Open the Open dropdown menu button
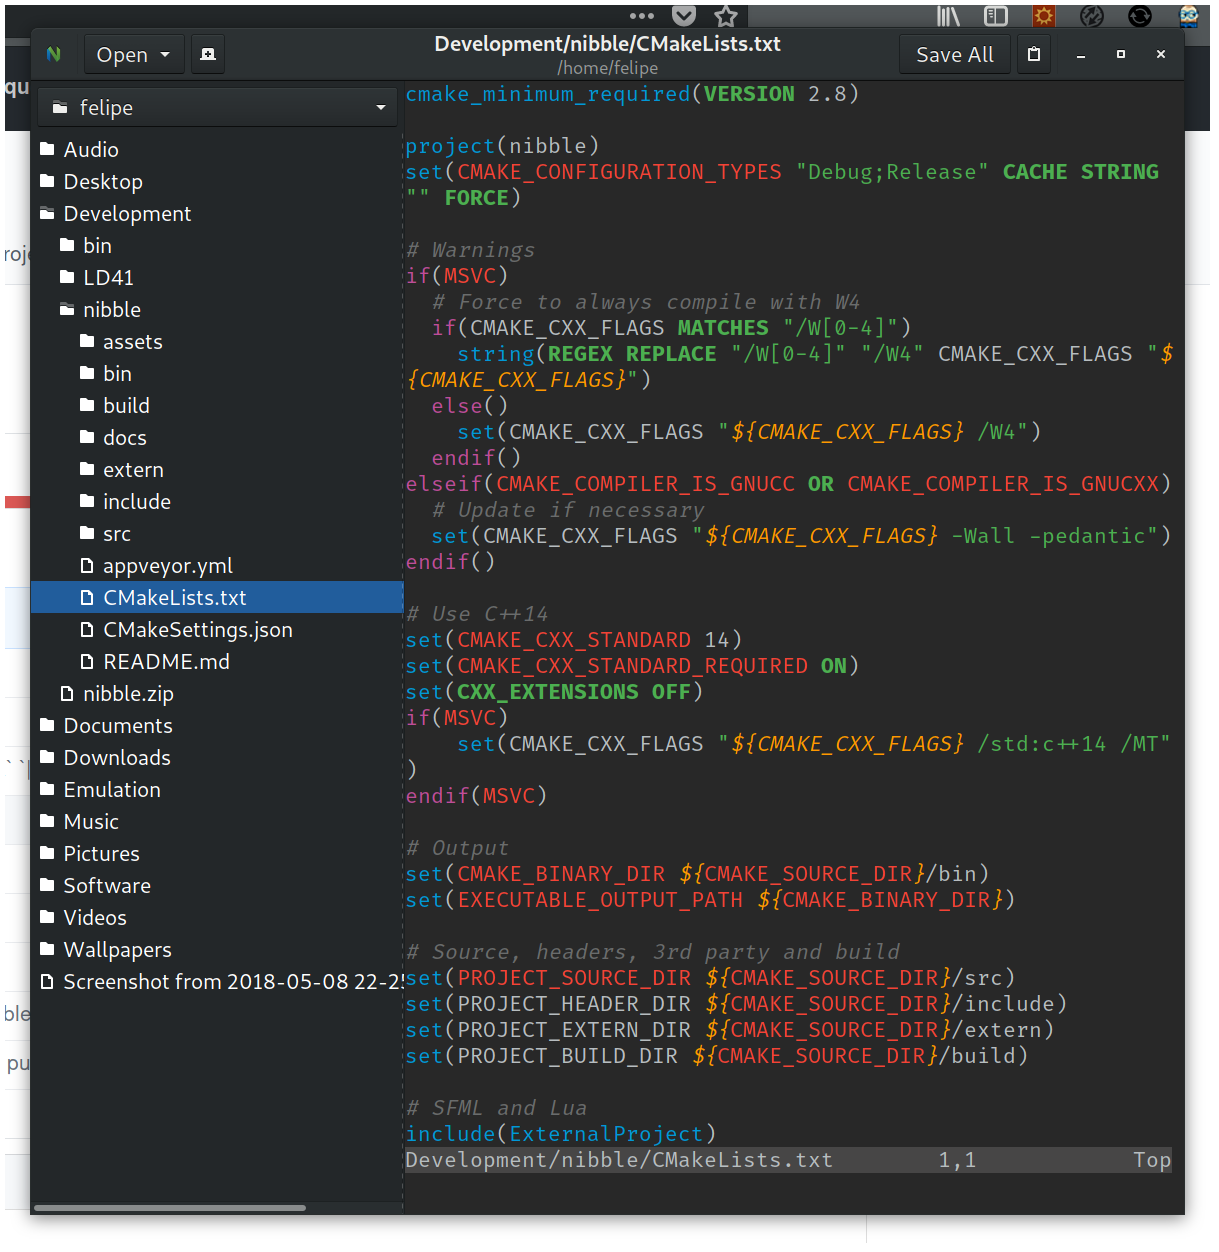Screen dimensions: 1219x1252 pos(134,54)
